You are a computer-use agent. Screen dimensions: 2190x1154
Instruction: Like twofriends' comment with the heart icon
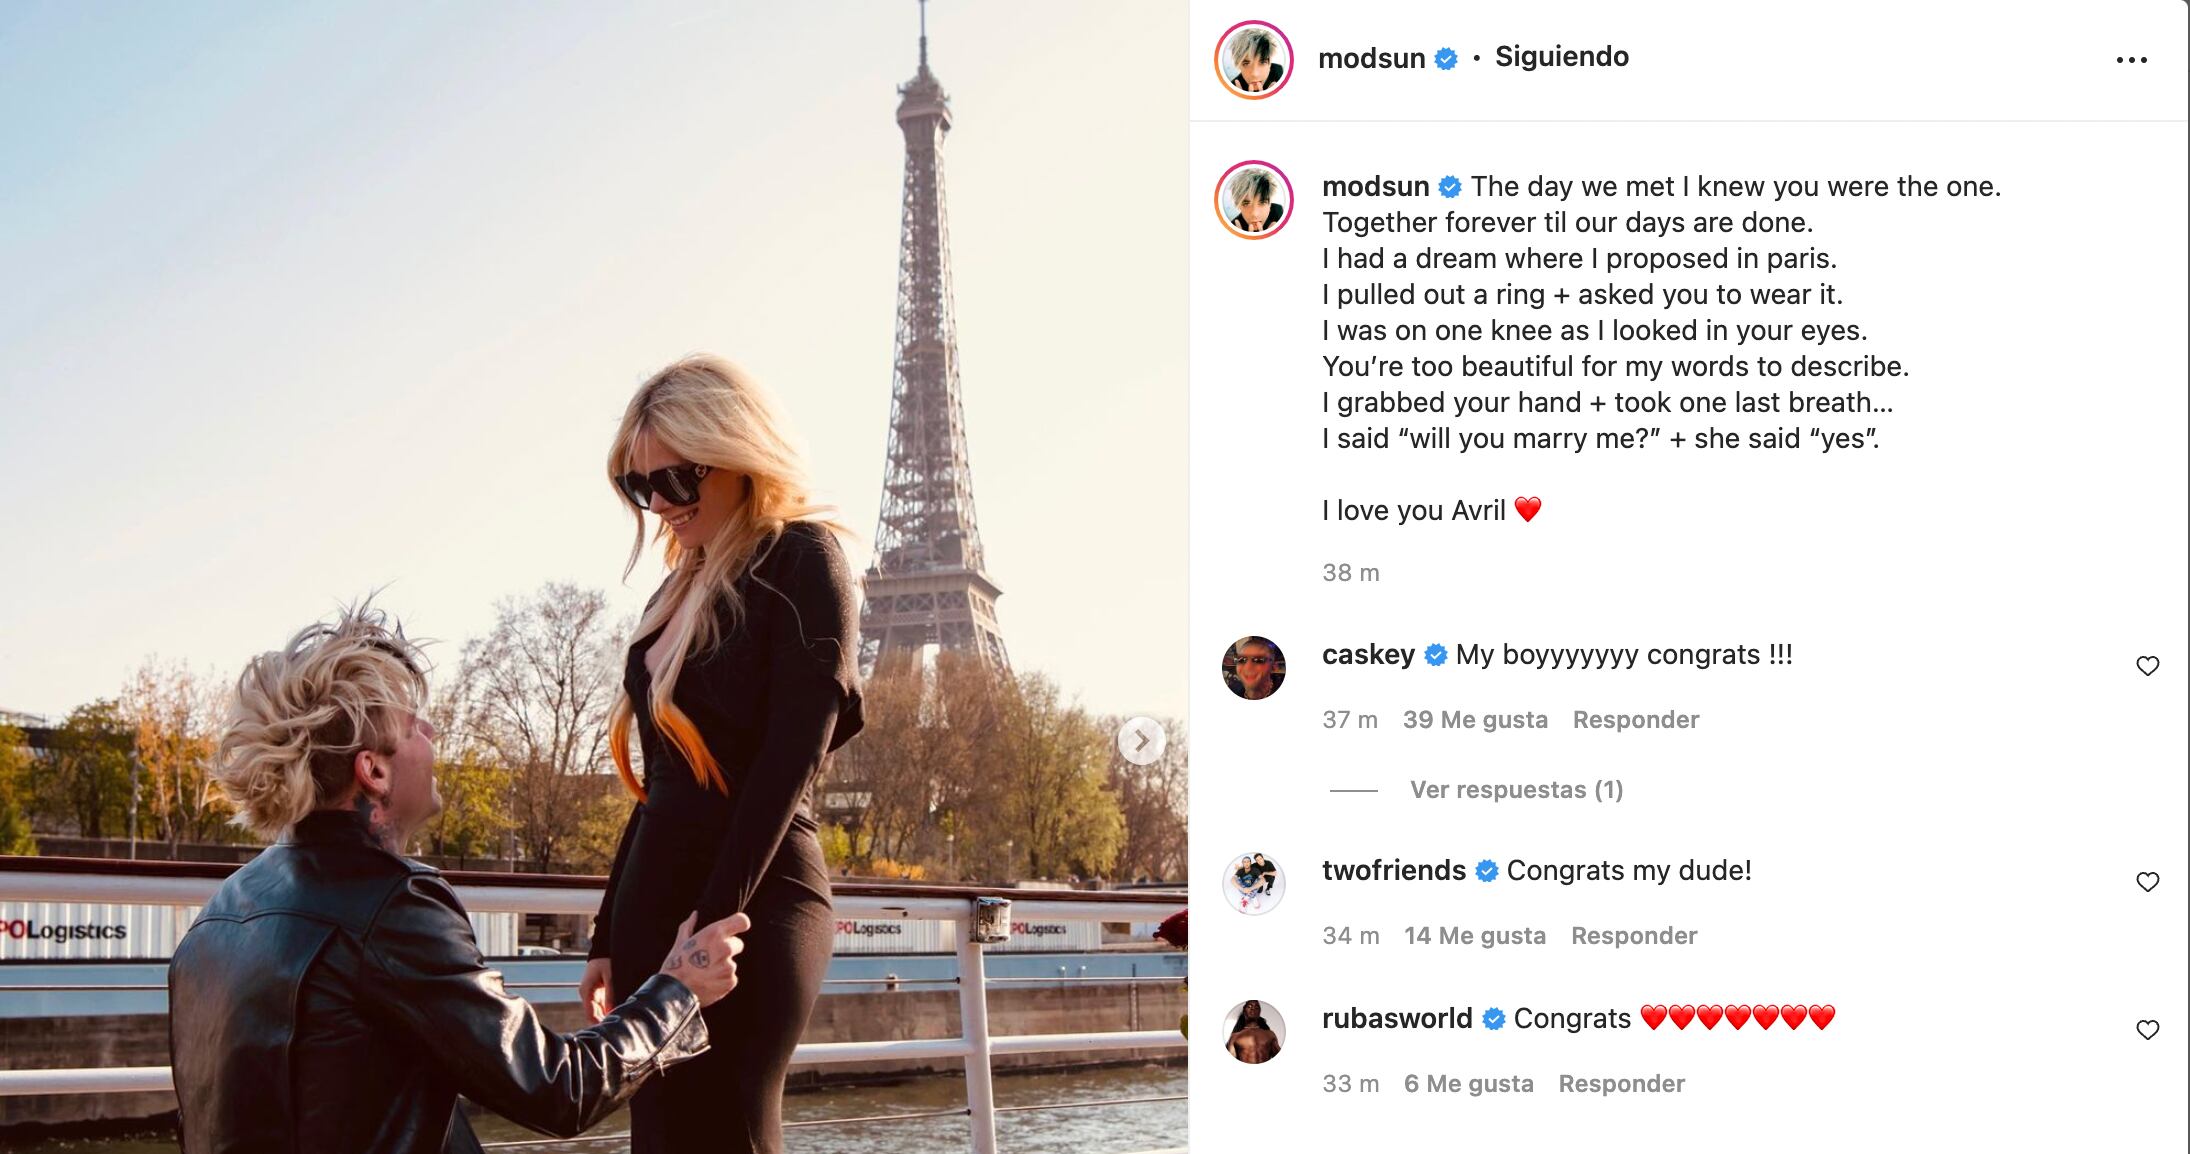2147,882
